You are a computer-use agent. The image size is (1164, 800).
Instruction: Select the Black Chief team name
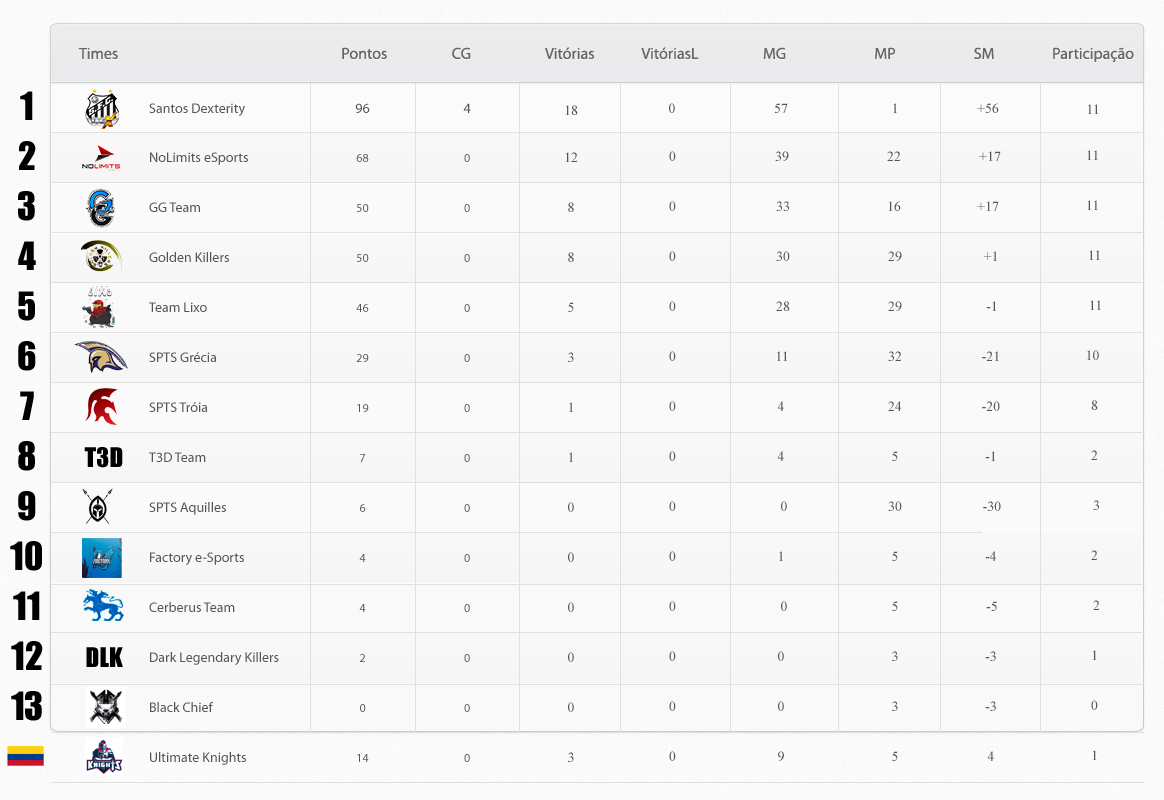point(181,708)
